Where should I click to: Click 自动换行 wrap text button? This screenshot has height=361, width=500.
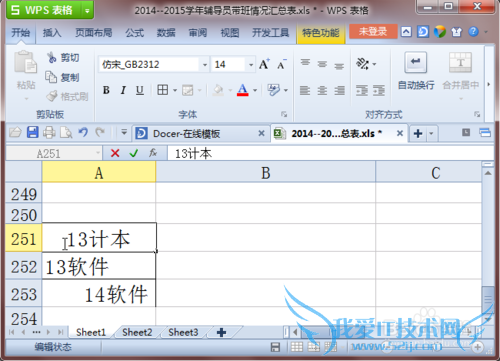(x=416, y=71)
